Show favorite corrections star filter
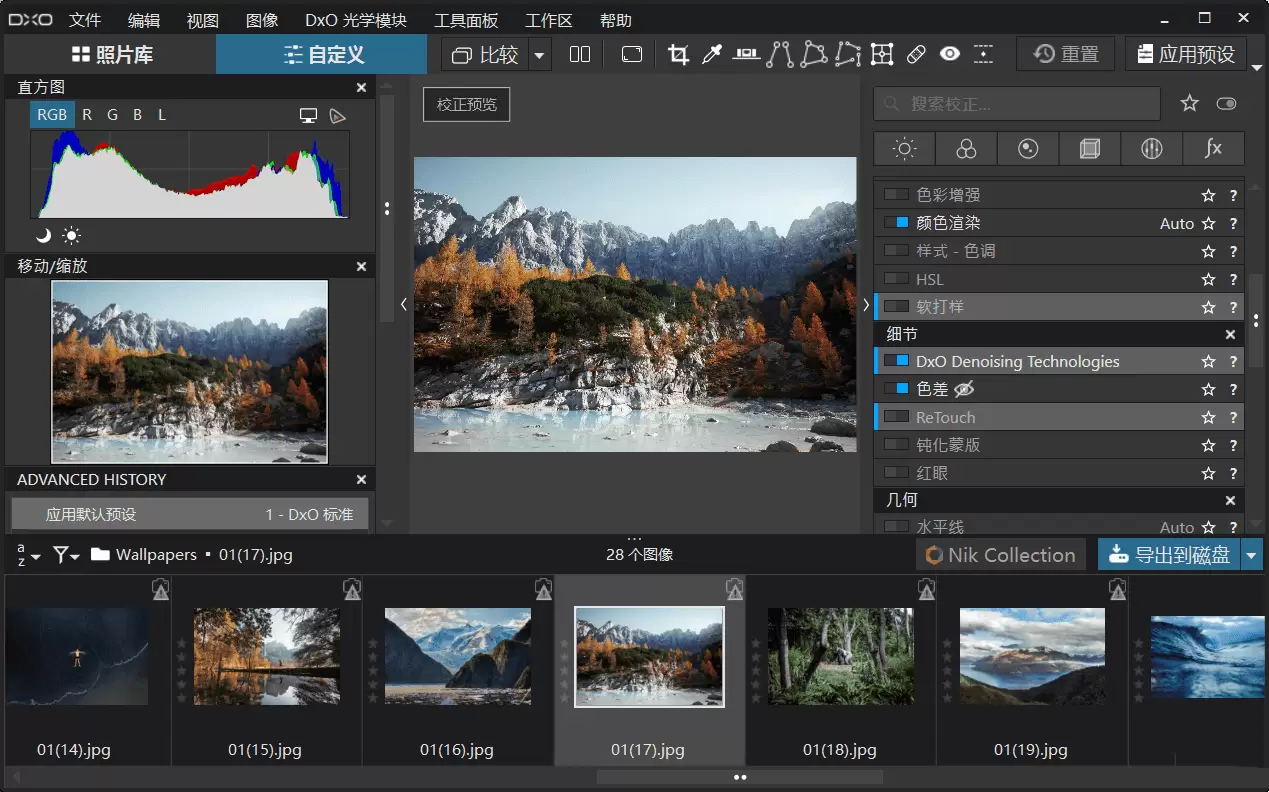1269x792 pixels. coord(1189,103)
